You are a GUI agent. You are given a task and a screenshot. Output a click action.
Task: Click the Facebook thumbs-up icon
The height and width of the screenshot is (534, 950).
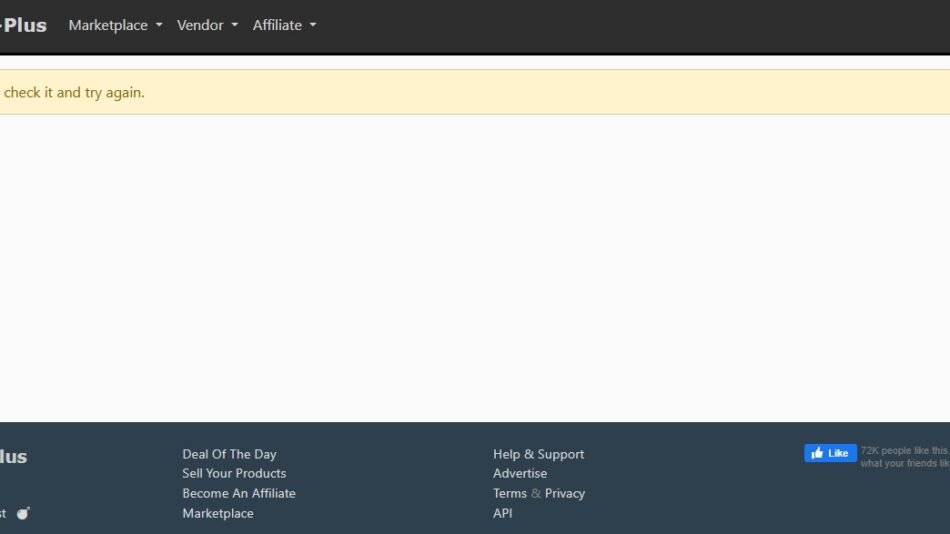tap(818, 453)
